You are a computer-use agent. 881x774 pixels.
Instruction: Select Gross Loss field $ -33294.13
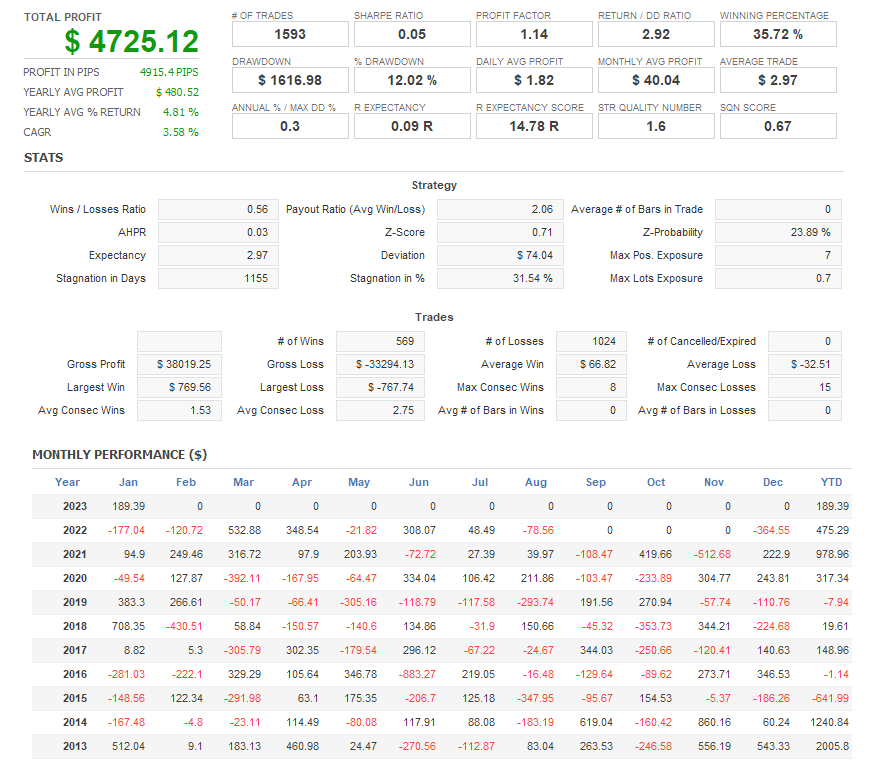click(x=380, y=365)
